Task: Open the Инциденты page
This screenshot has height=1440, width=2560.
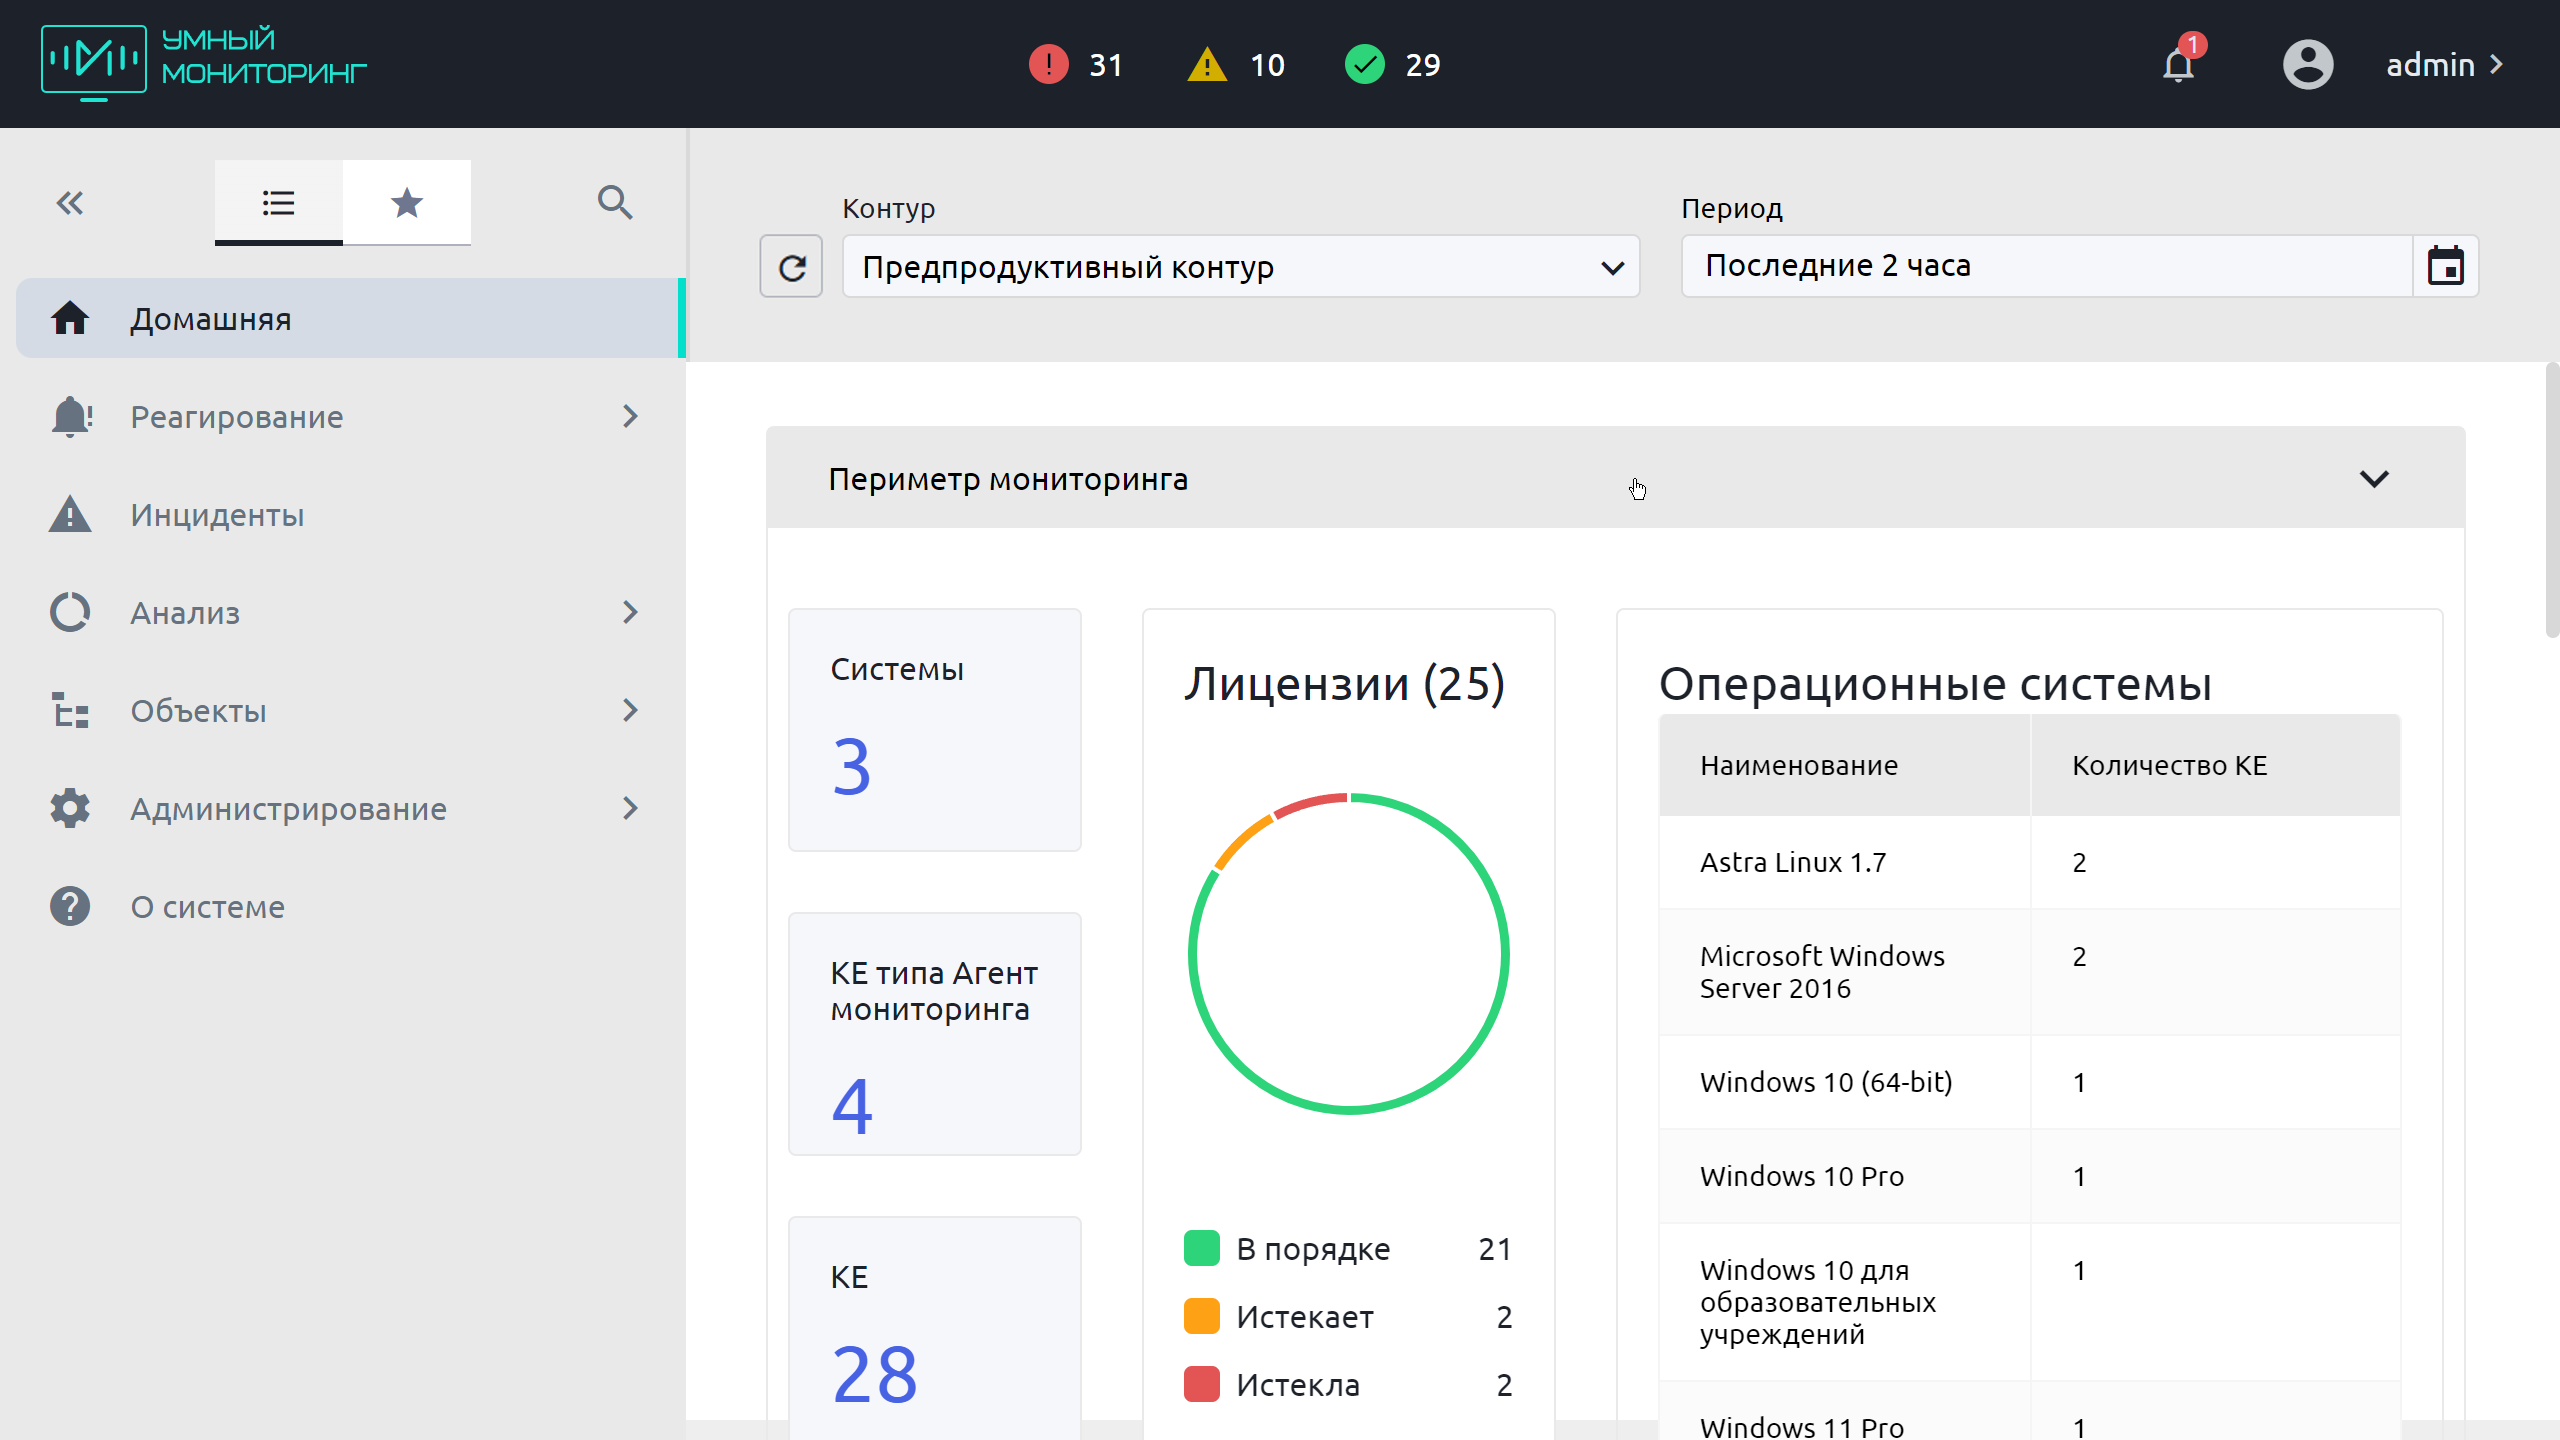Action: (217, 515)
